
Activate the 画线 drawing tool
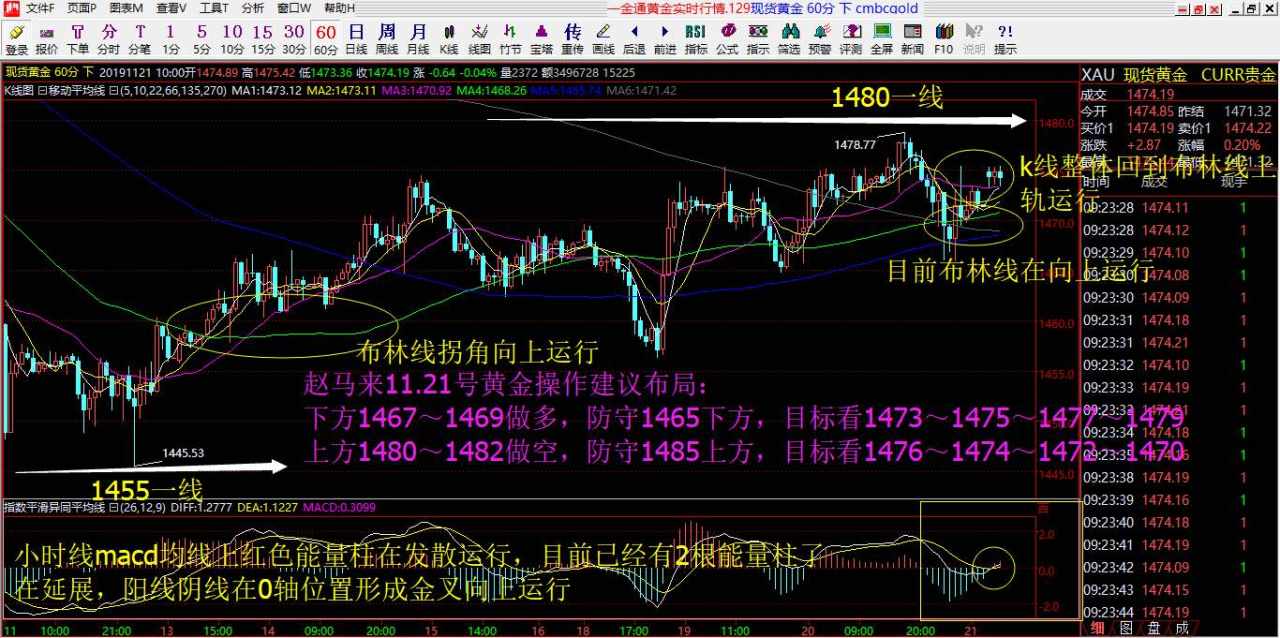click(603, 39)
